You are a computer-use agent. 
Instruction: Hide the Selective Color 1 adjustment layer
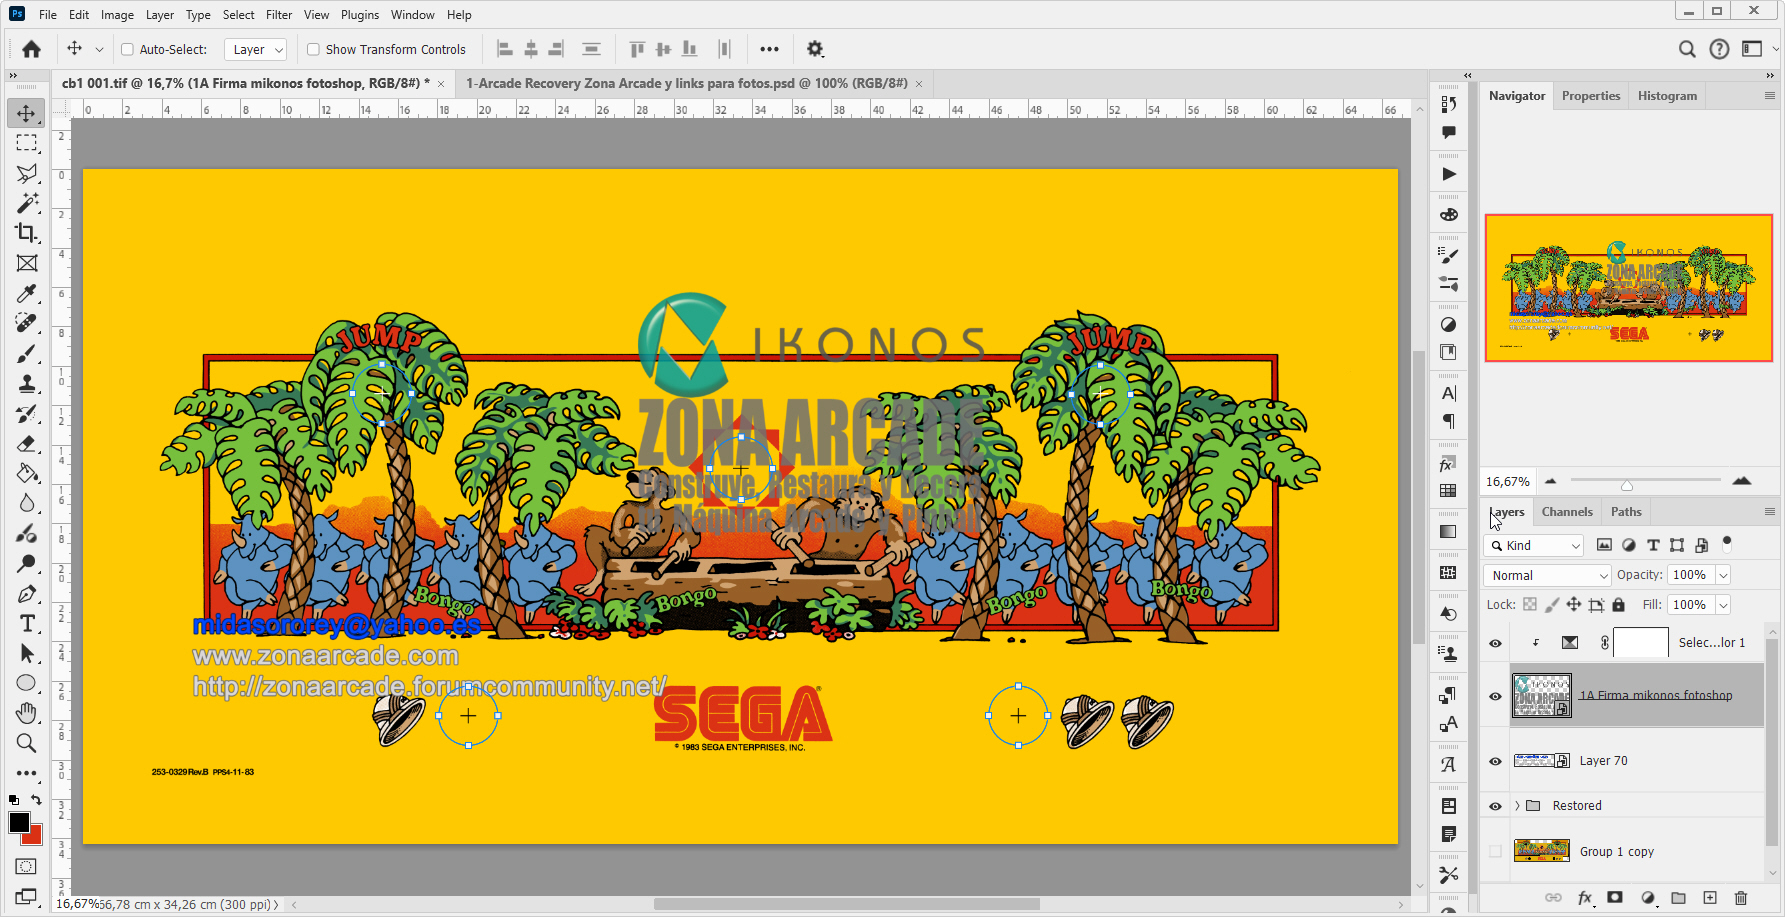1495,643
